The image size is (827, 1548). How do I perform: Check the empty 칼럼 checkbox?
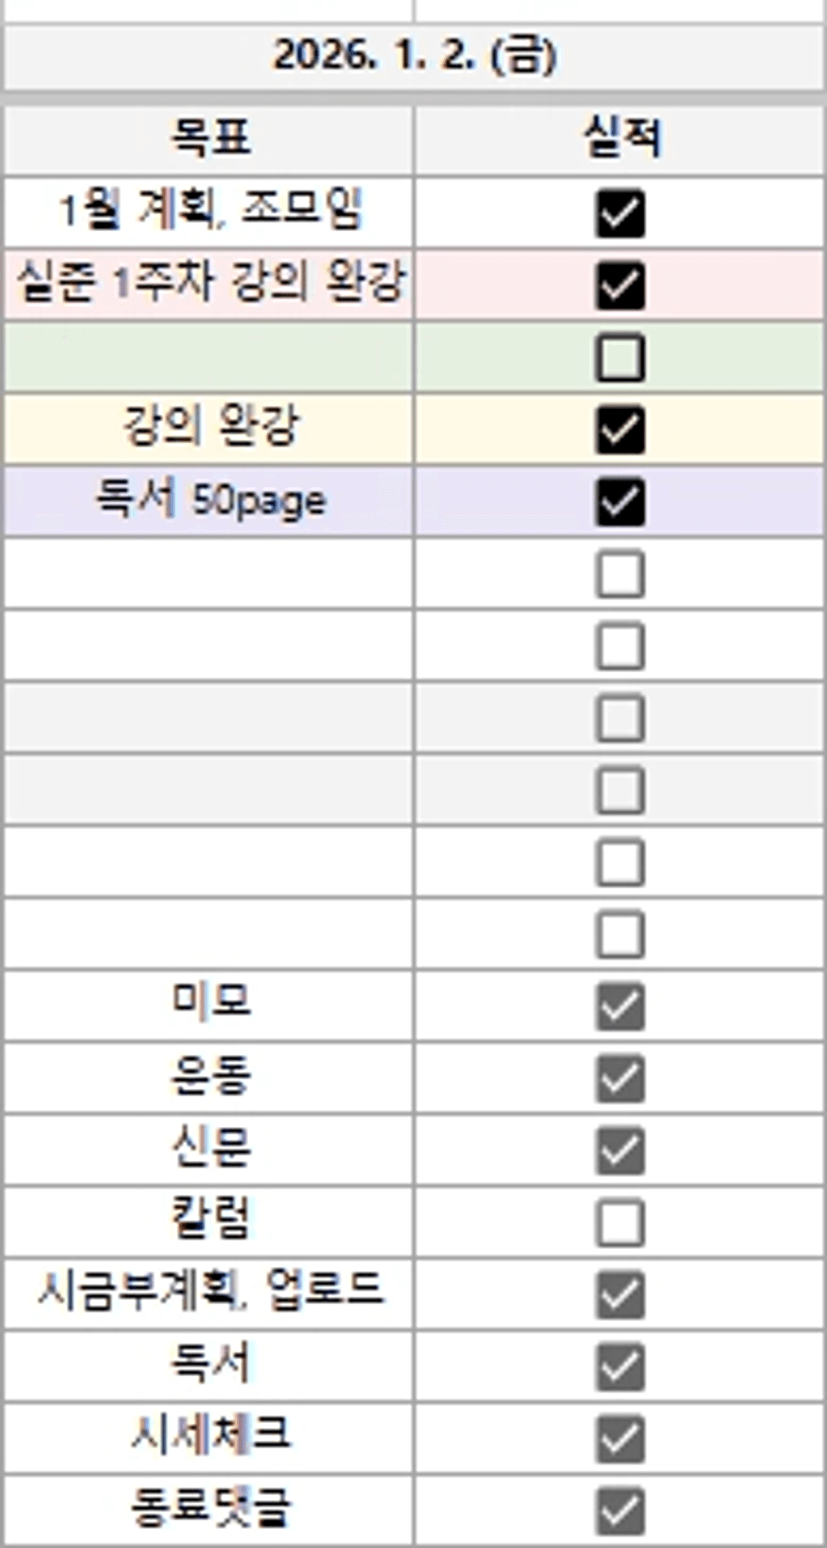click(x=620, y=1222)
